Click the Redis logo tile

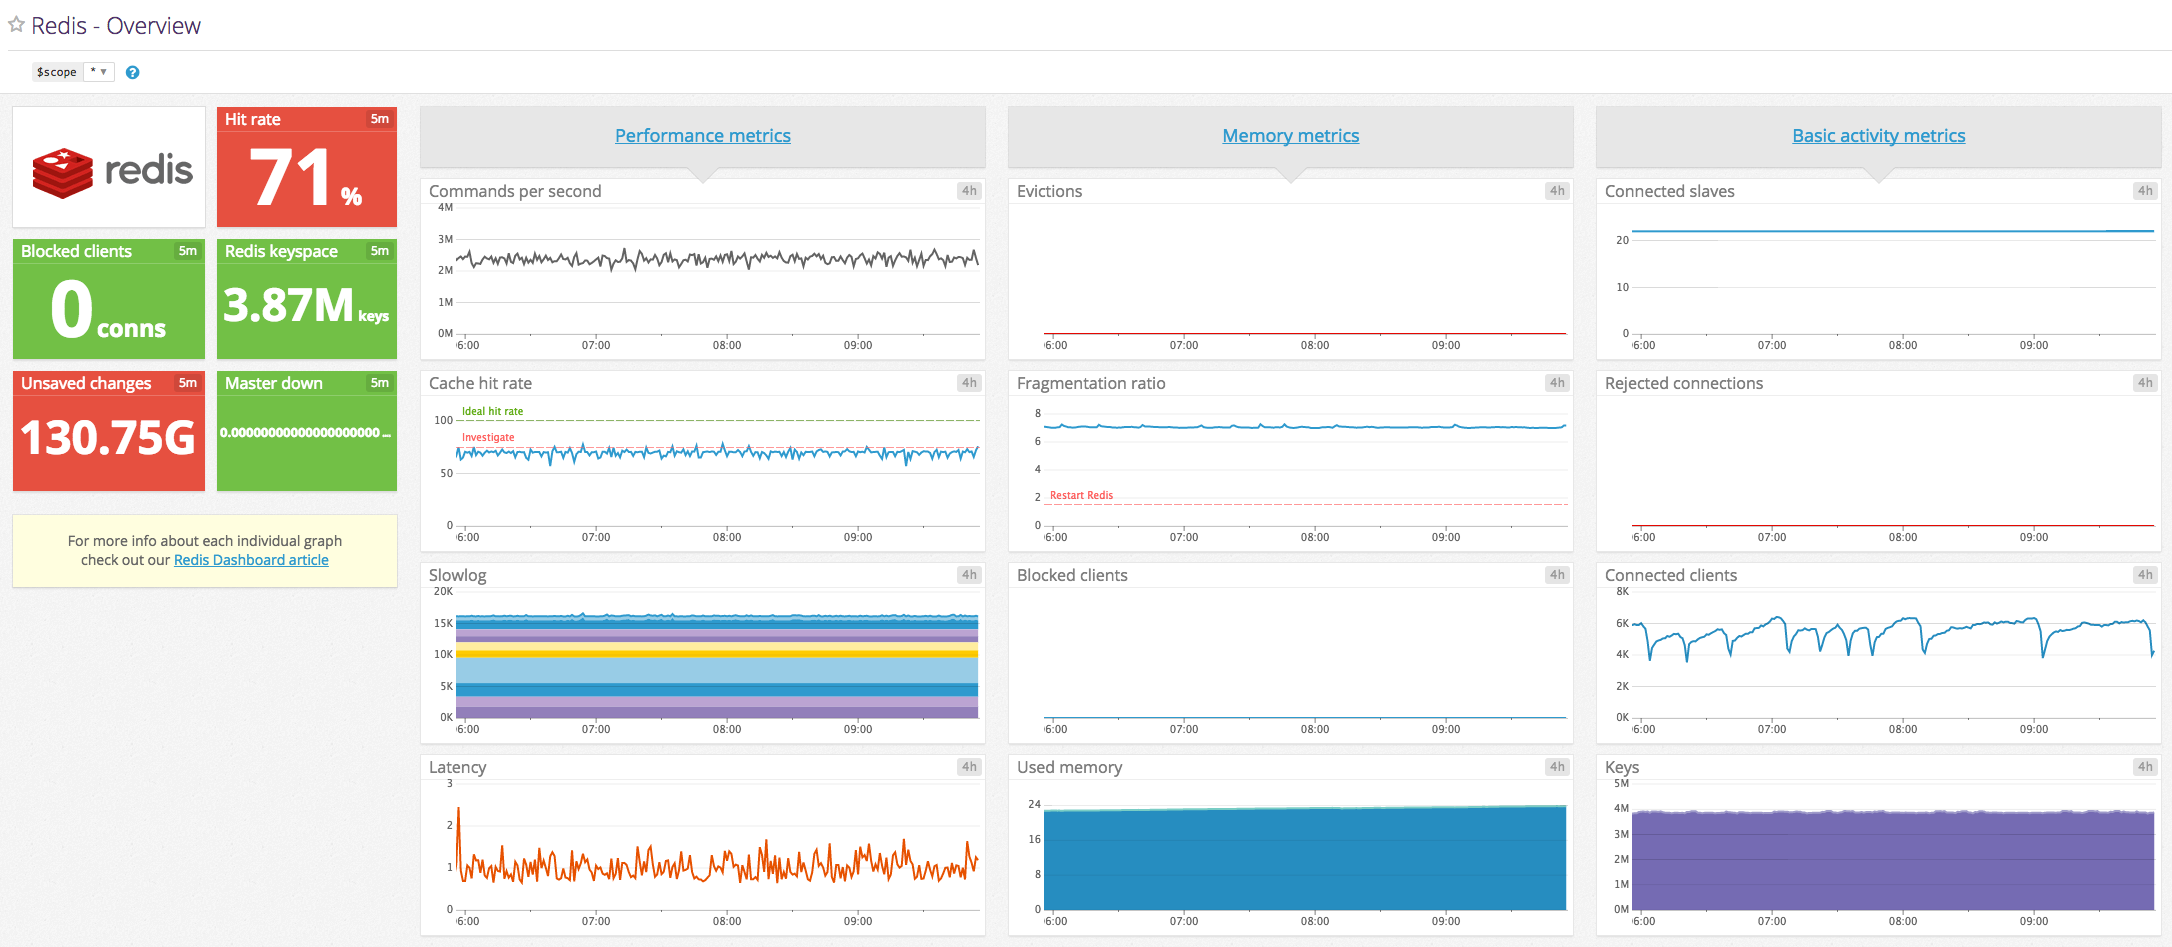tap(108, 167)
